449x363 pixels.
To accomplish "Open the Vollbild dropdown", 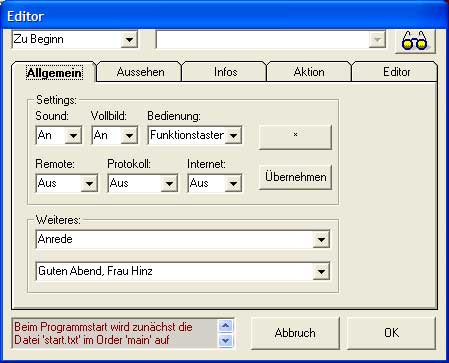I will 129,135.
